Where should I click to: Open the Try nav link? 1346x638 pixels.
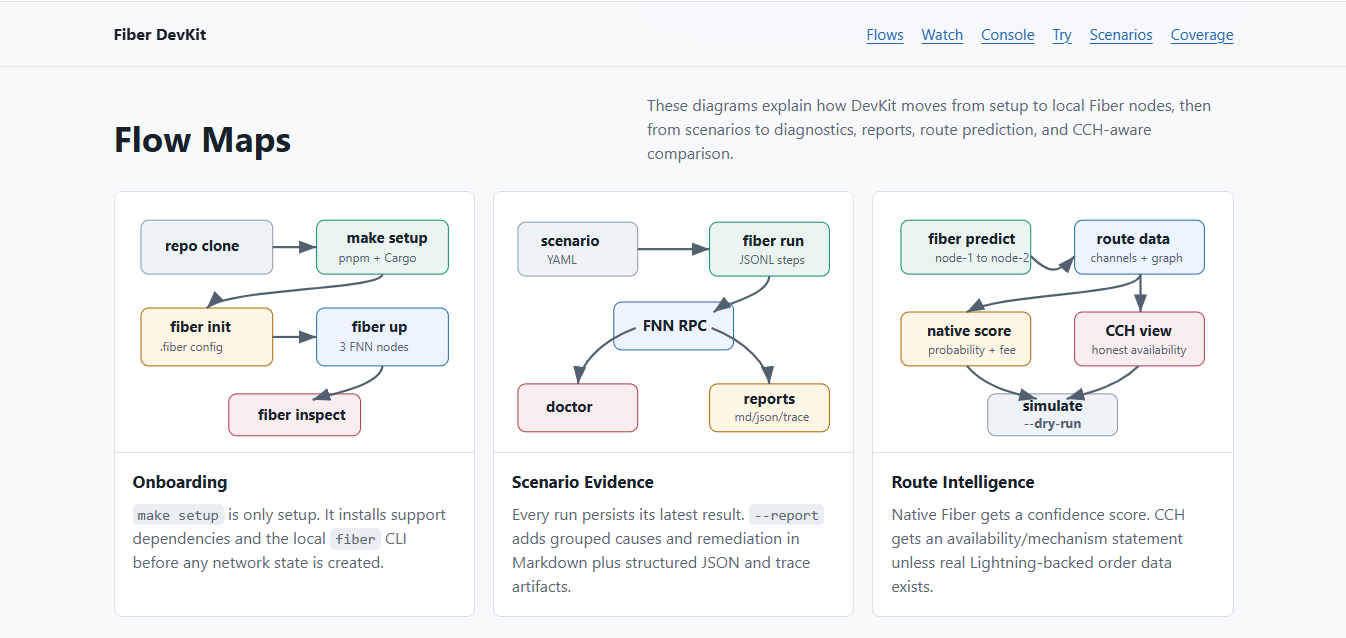point(1062,35)
